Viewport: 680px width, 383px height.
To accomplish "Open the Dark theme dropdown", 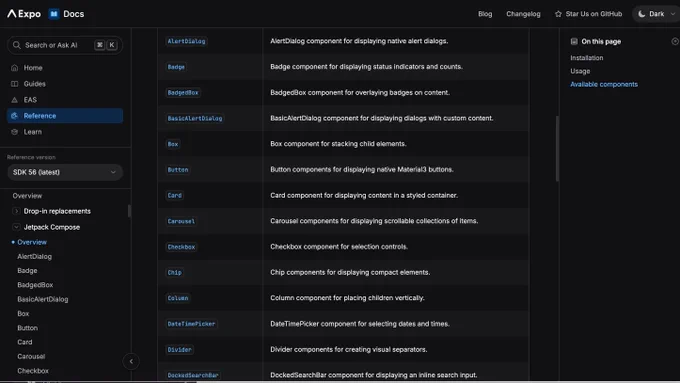I will (x=656, y=14).
